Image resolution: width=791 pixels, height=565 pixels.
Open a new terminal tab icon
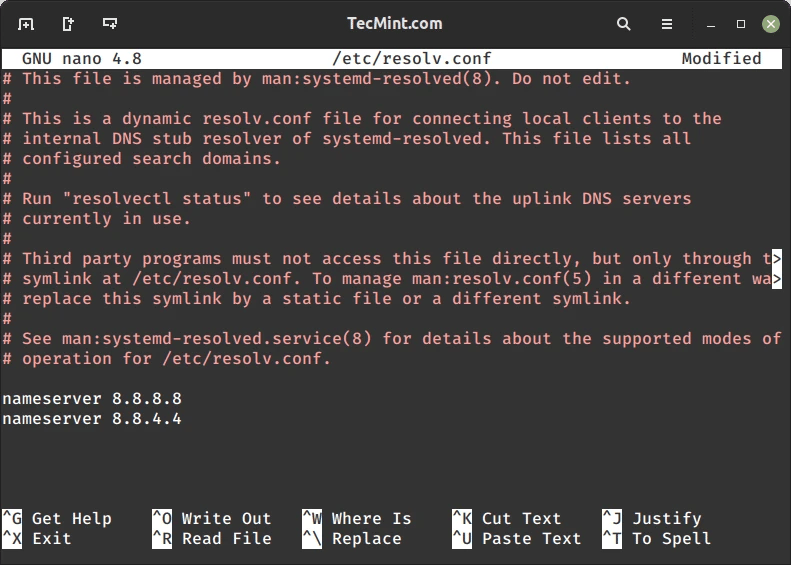tap(26, 23)
